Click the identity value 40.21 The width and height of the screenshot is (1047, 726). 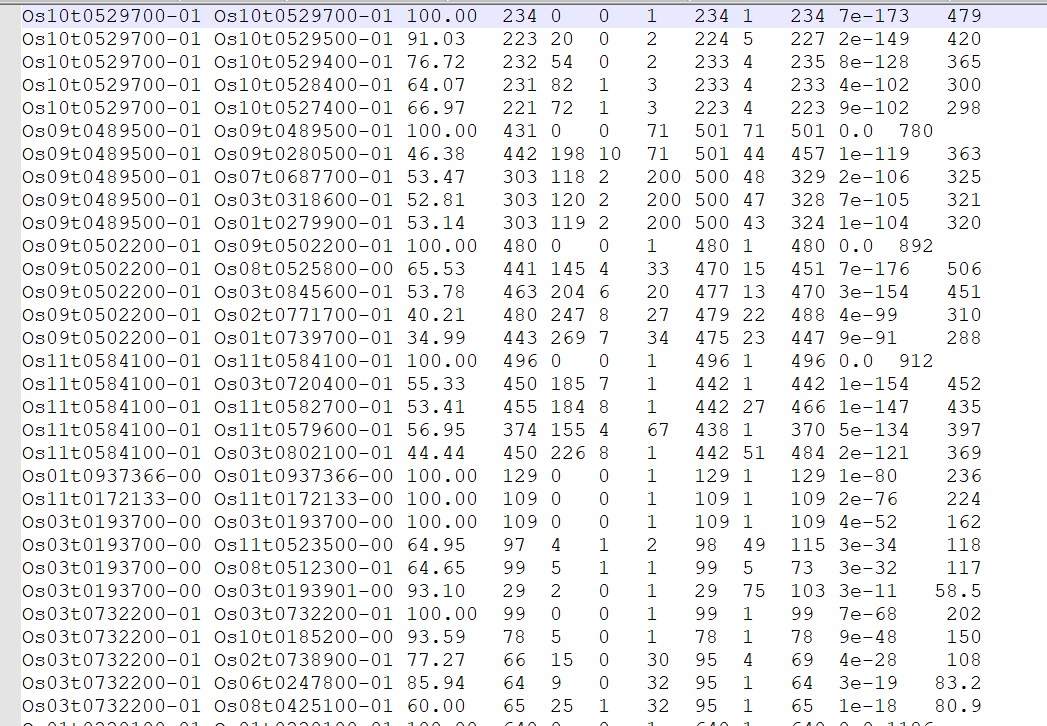(442, 315)
